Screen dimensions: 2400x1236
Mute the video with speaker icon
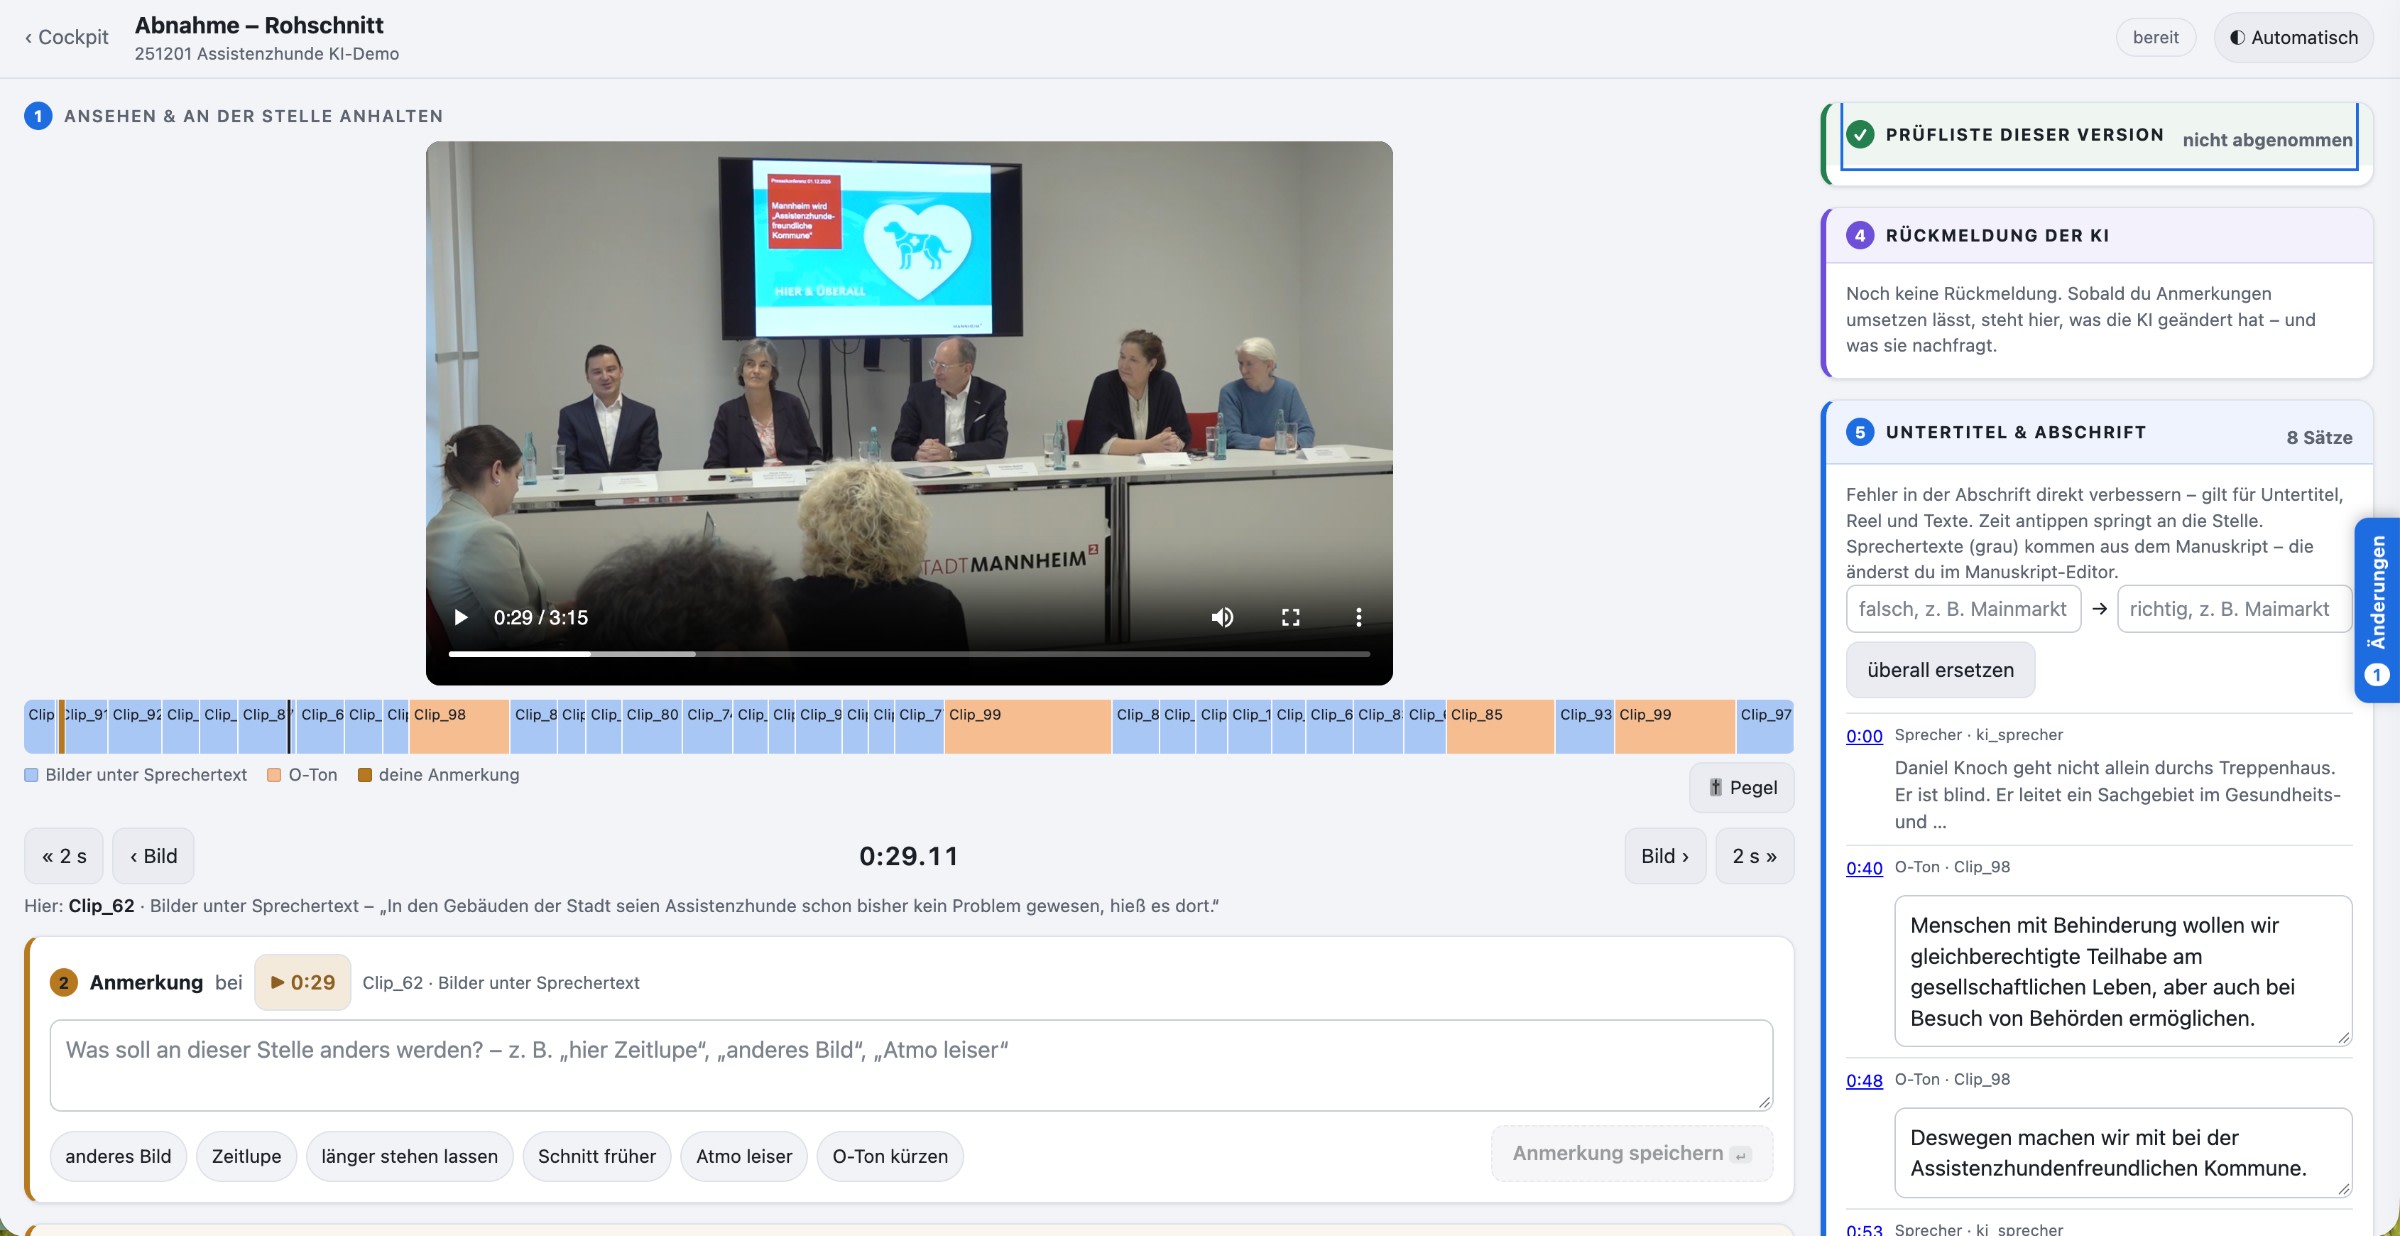[x=1222, y=617]
